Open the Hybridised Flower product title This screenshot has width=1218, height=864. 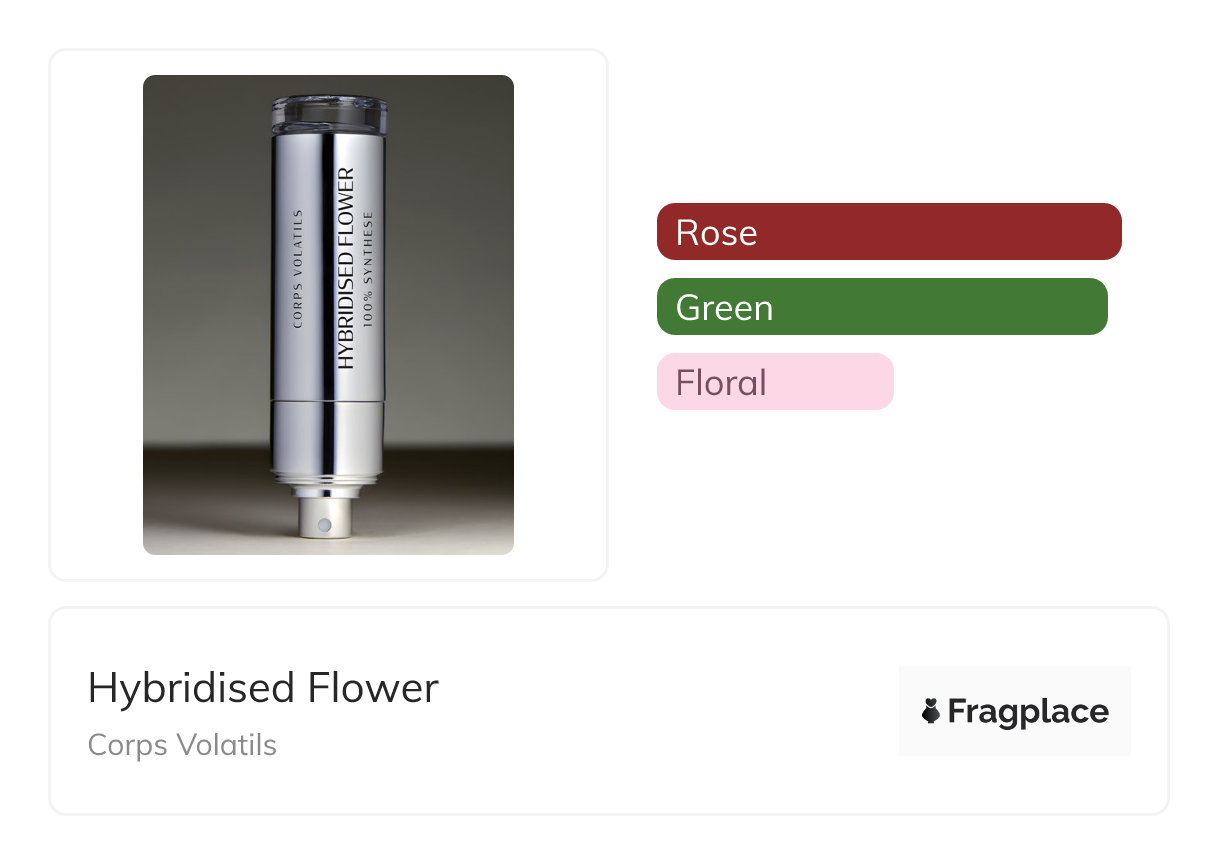[x=263, y=688]
